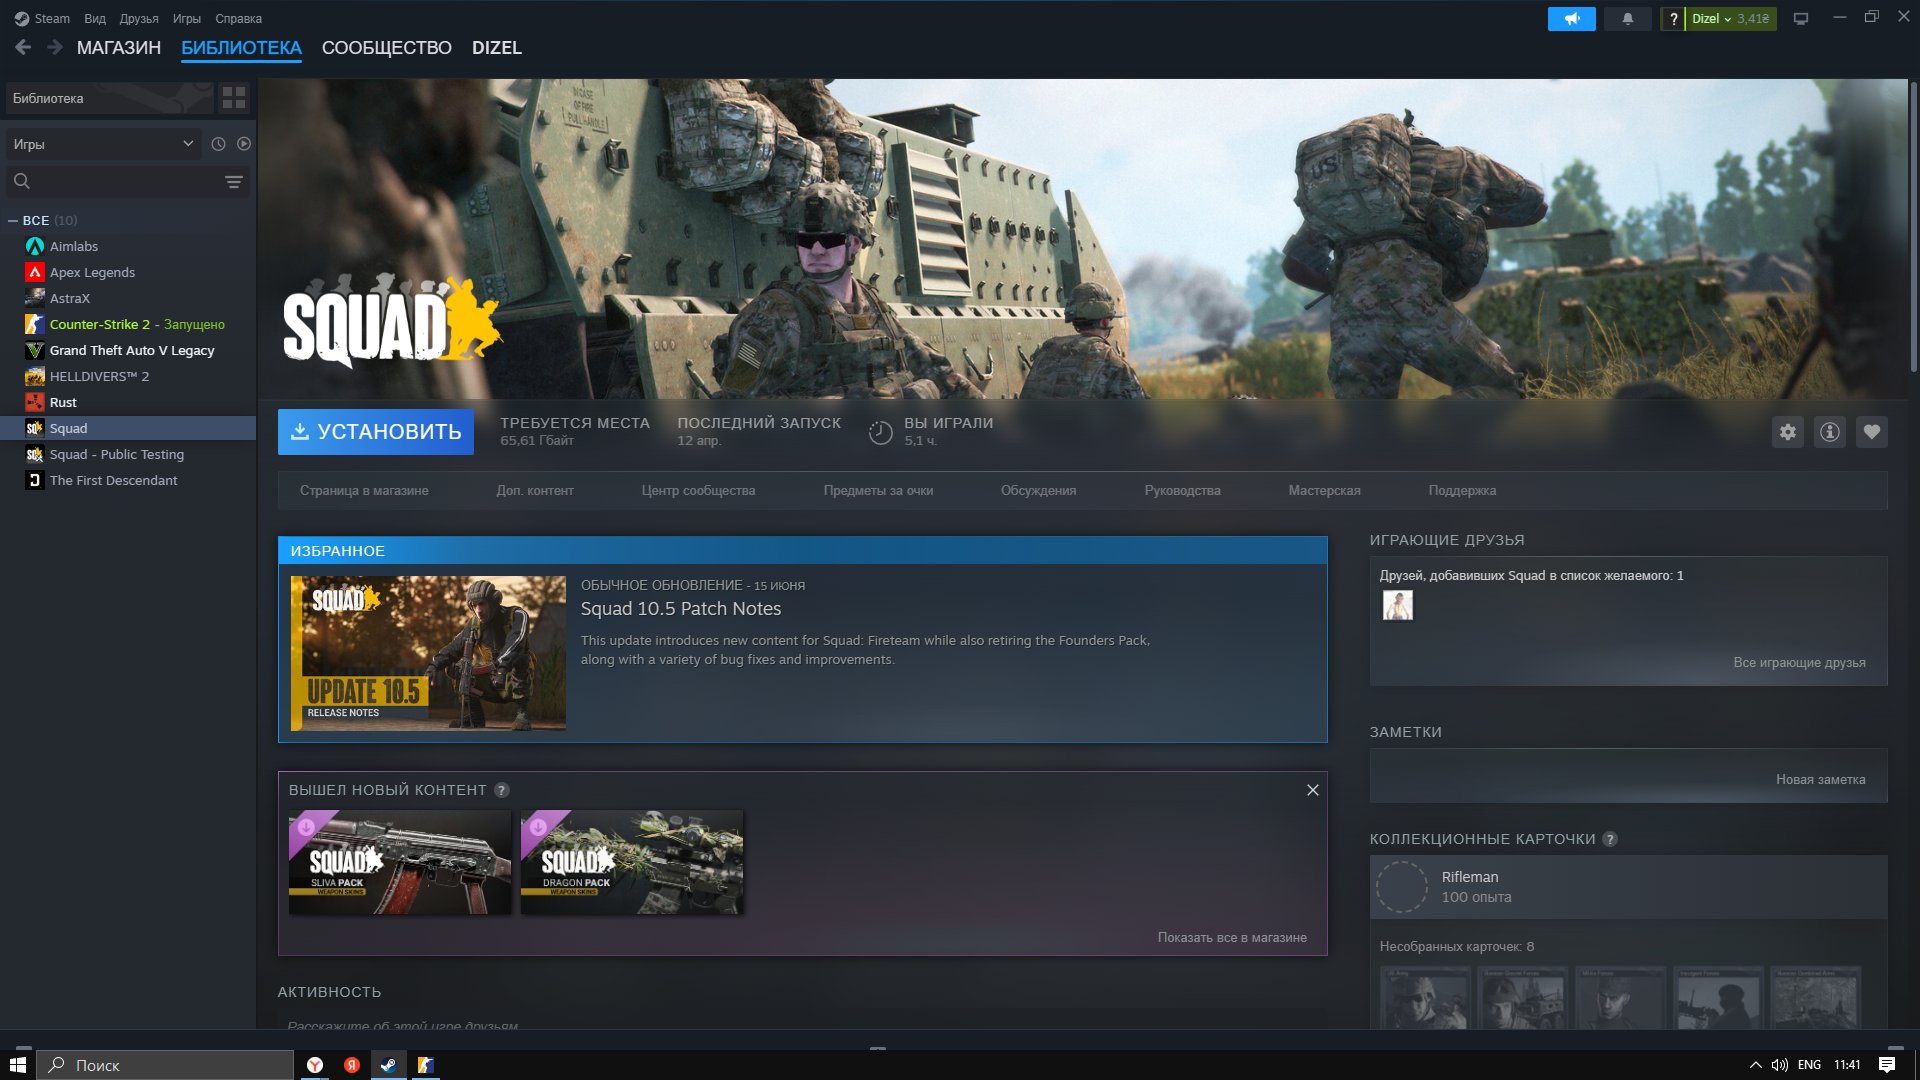Click the Steam taskbar icon
The image size is (1920, 1080).
coord(388,1065)
